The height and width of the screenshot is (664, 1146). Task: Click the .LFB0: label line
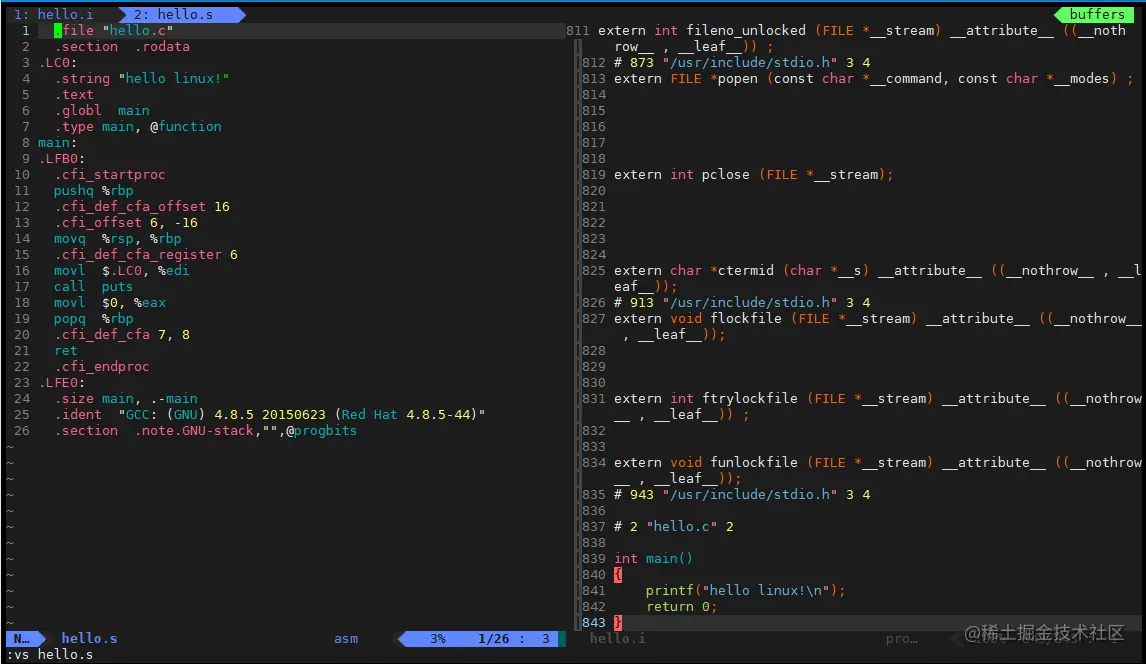pyautogui.click(x=61, y=159)
